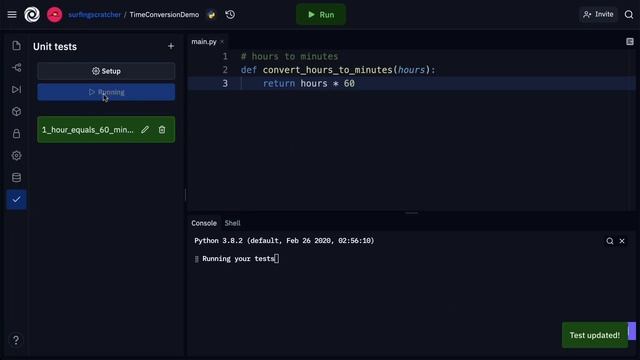Click the Python 3.8.2 version line
Screen dimensions: 640x360
284,241
